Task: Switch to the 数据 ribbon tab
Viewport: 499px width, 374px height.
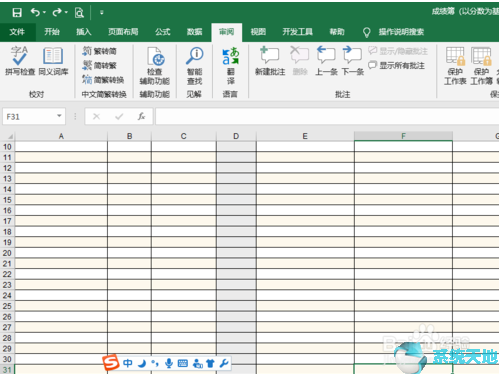Action: [194, 32]
